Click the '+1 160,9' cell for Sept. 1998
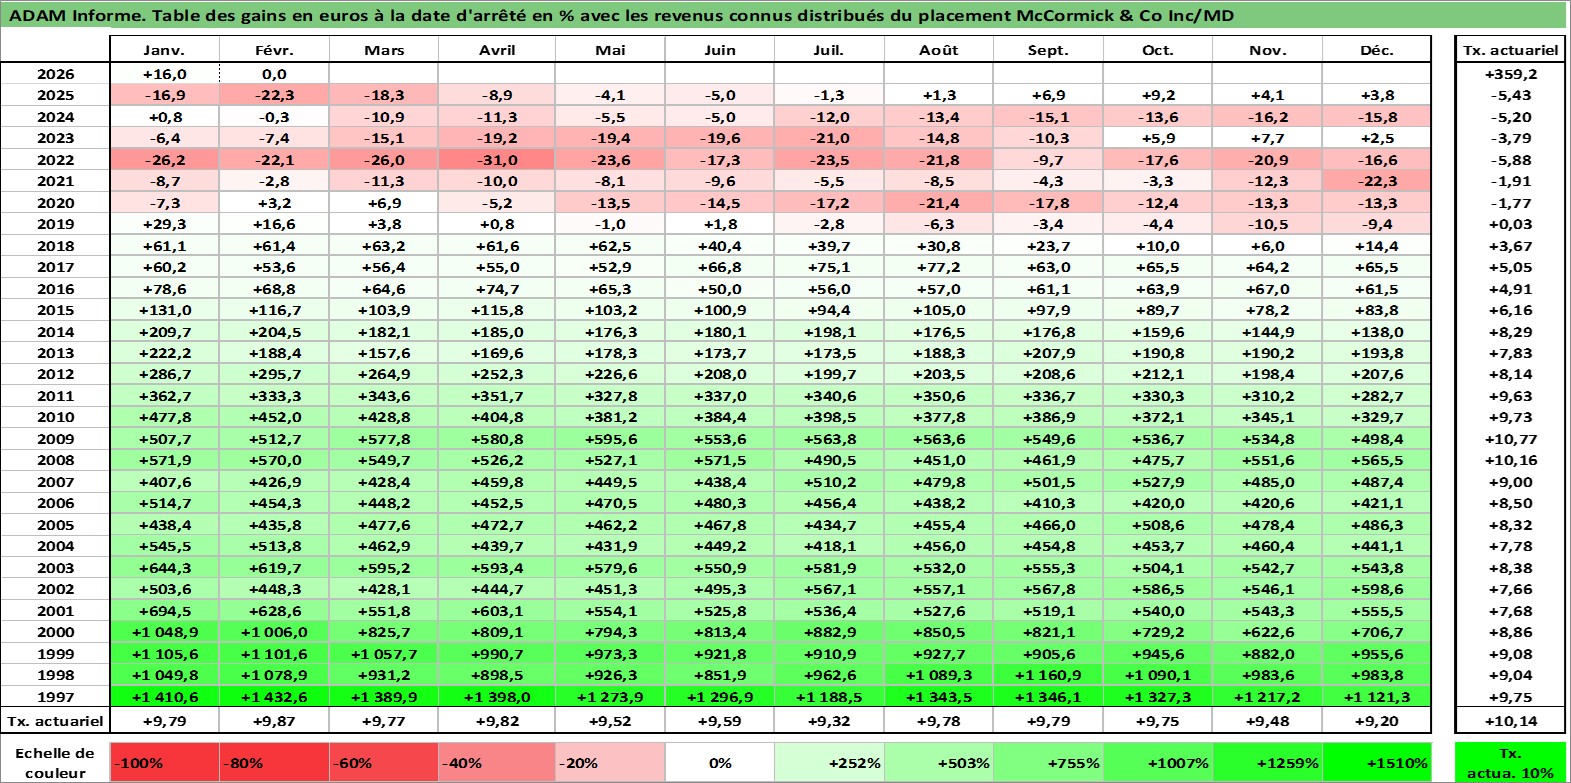Screen dimensions: 1571x783 coord(1048,675)
